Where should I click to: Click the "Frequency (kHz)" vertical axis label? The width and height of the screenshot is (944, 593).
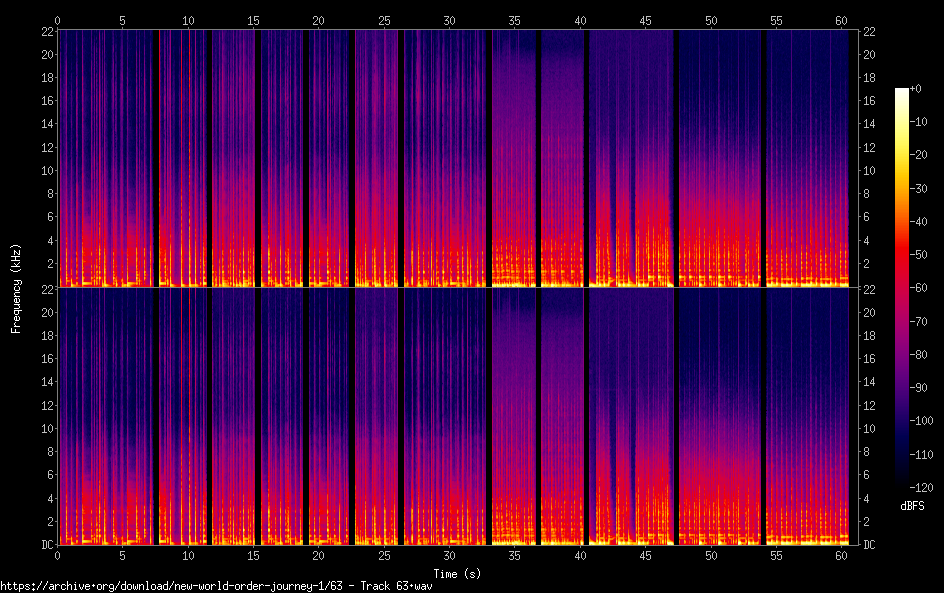(16, 288)
